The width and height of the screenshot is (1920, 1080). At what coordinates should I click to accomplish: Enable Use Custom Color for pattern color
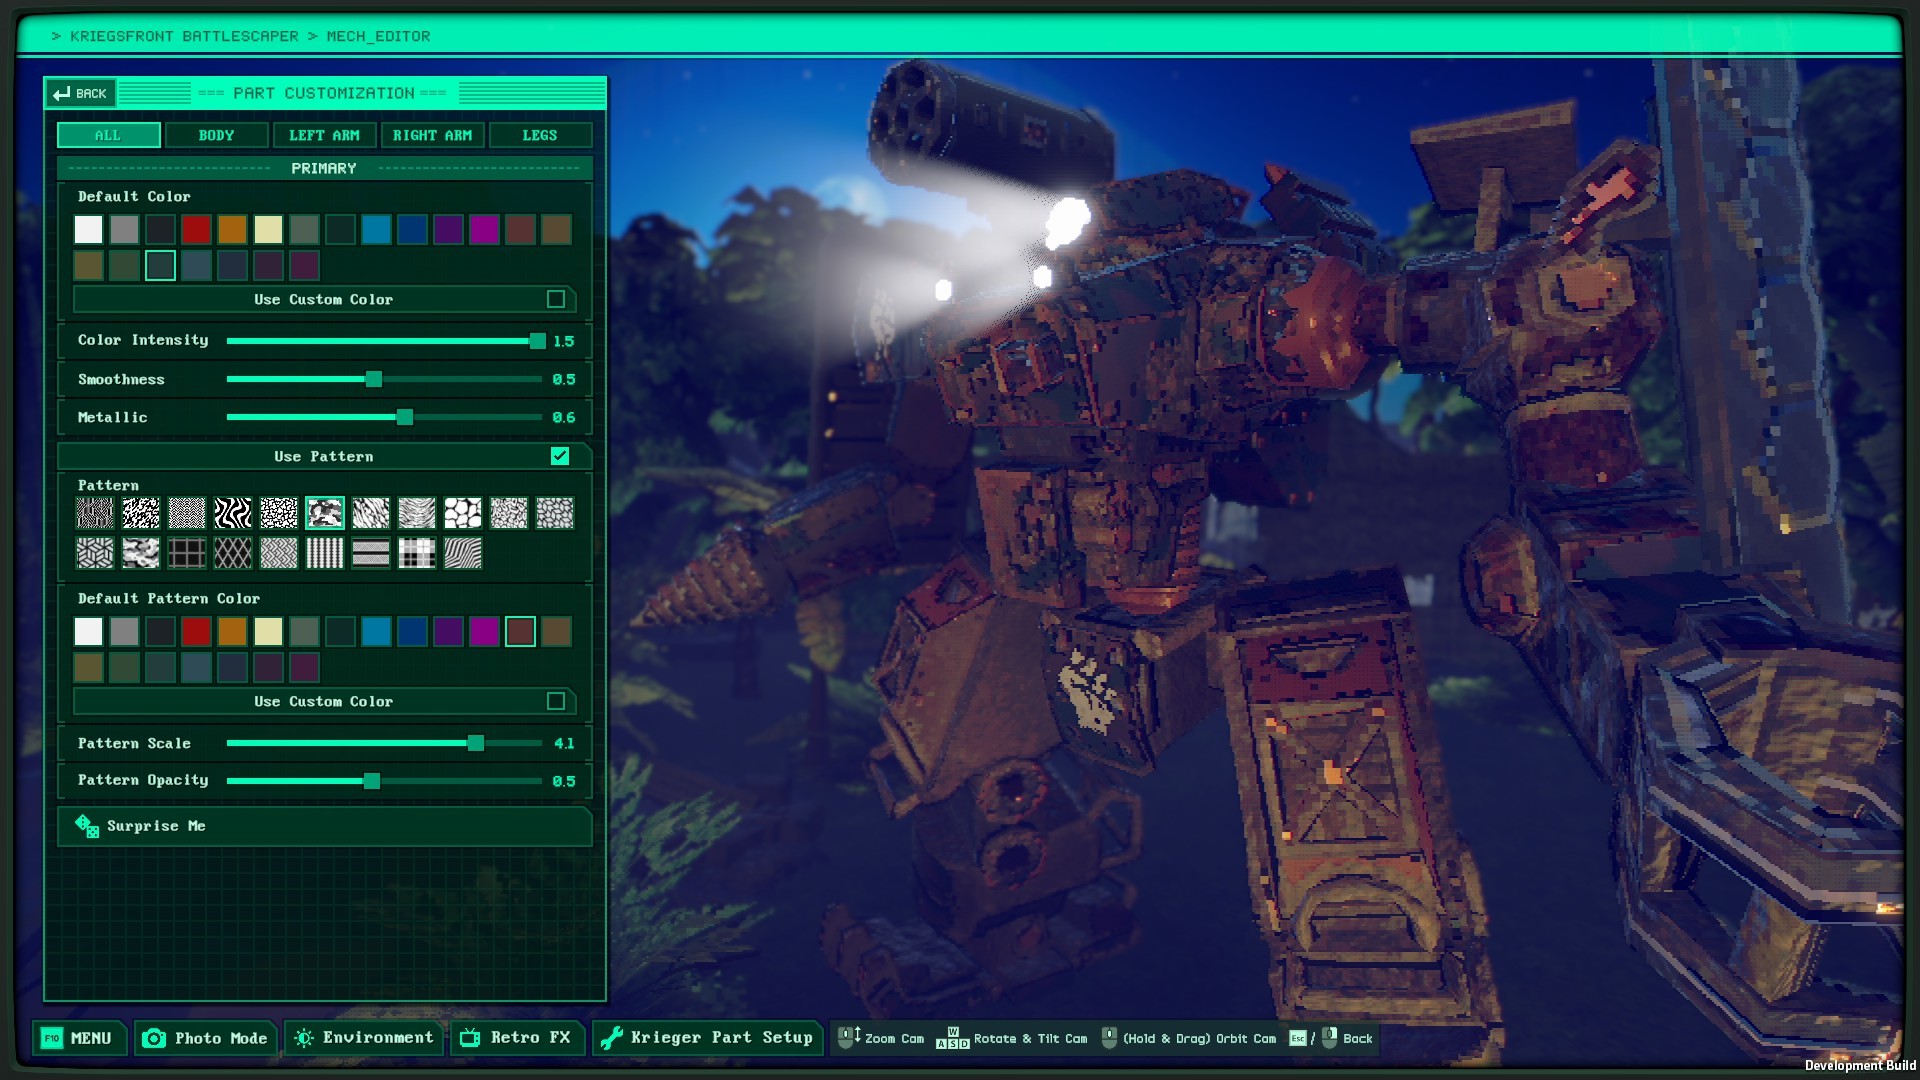pos(557,701)
